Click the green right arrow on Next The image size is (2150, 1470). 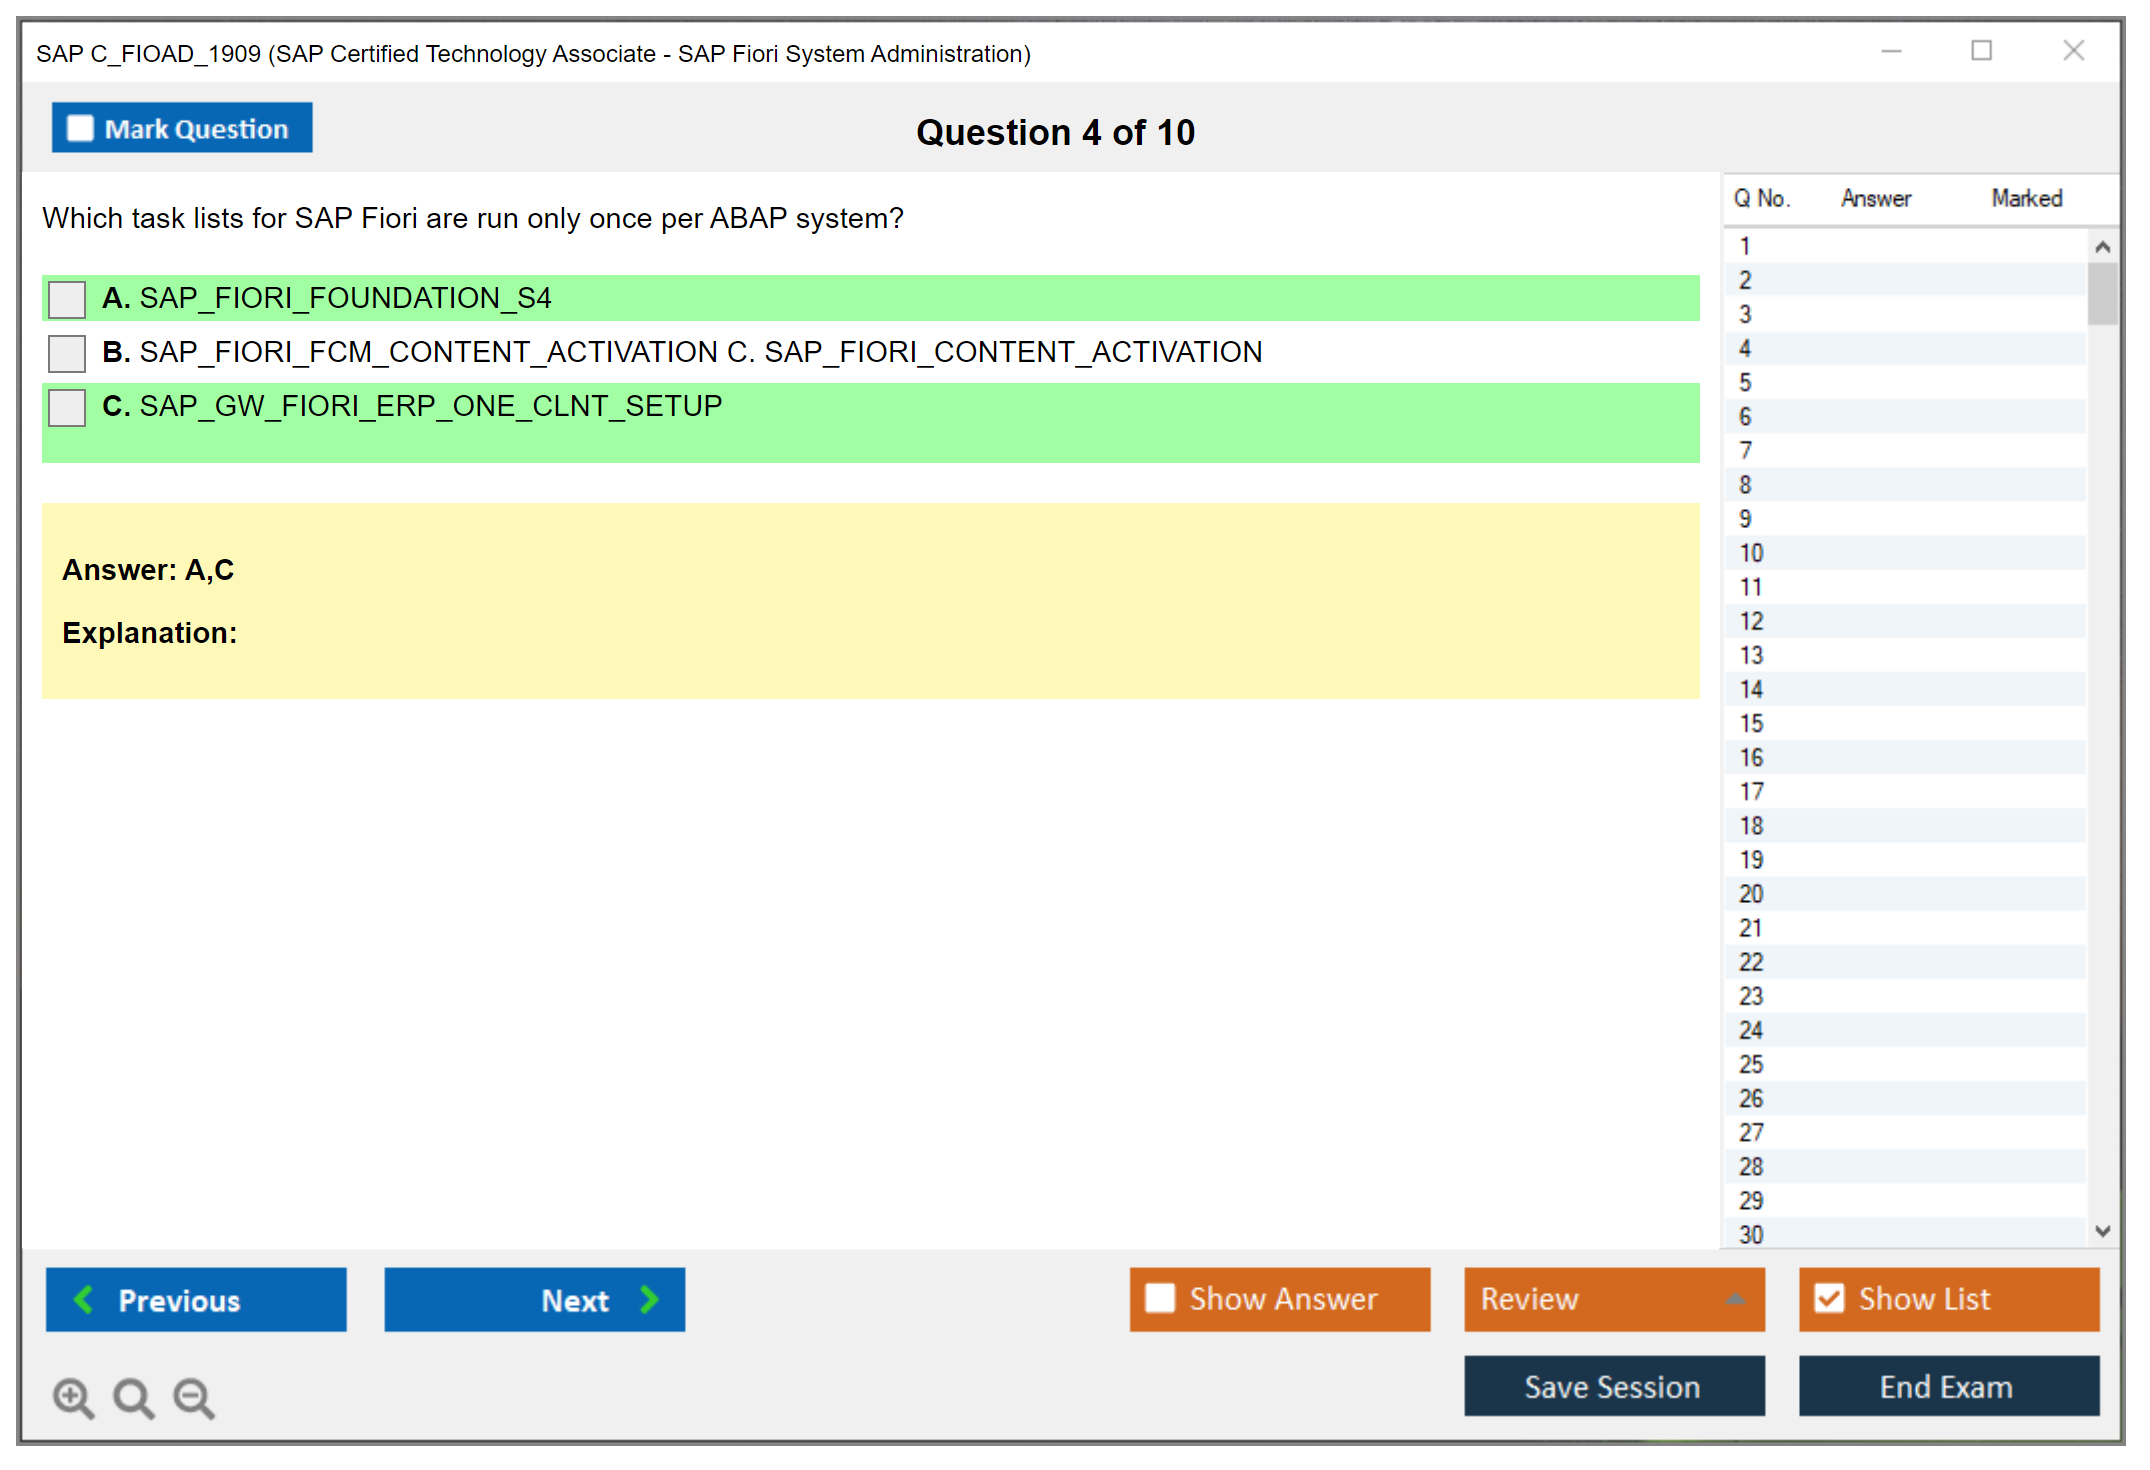click(x=649, y=1300)
